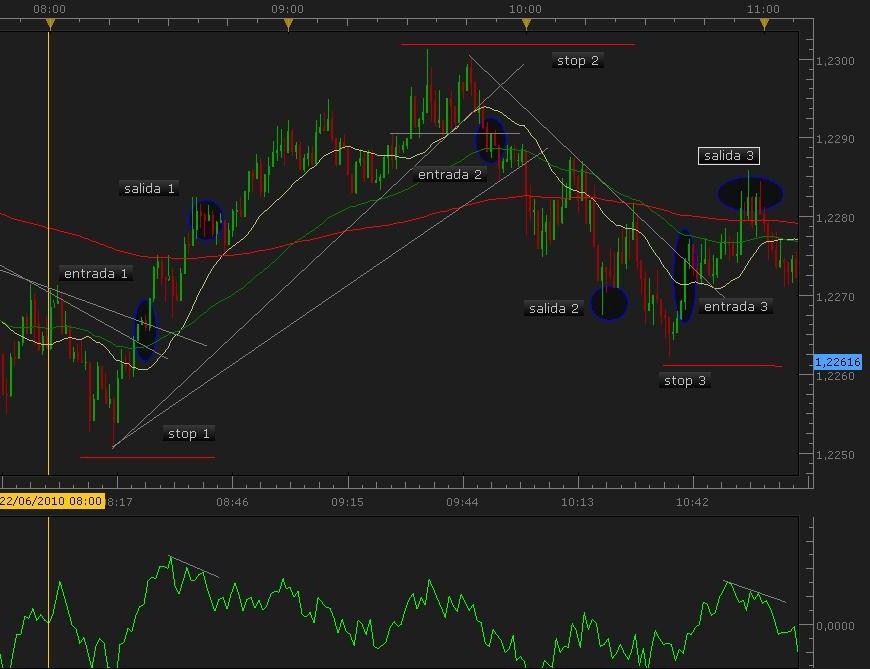This screenshot has height=669, width=870.
Task: Select the blue ellipse above entrada 2
Action: coord(491,140)
